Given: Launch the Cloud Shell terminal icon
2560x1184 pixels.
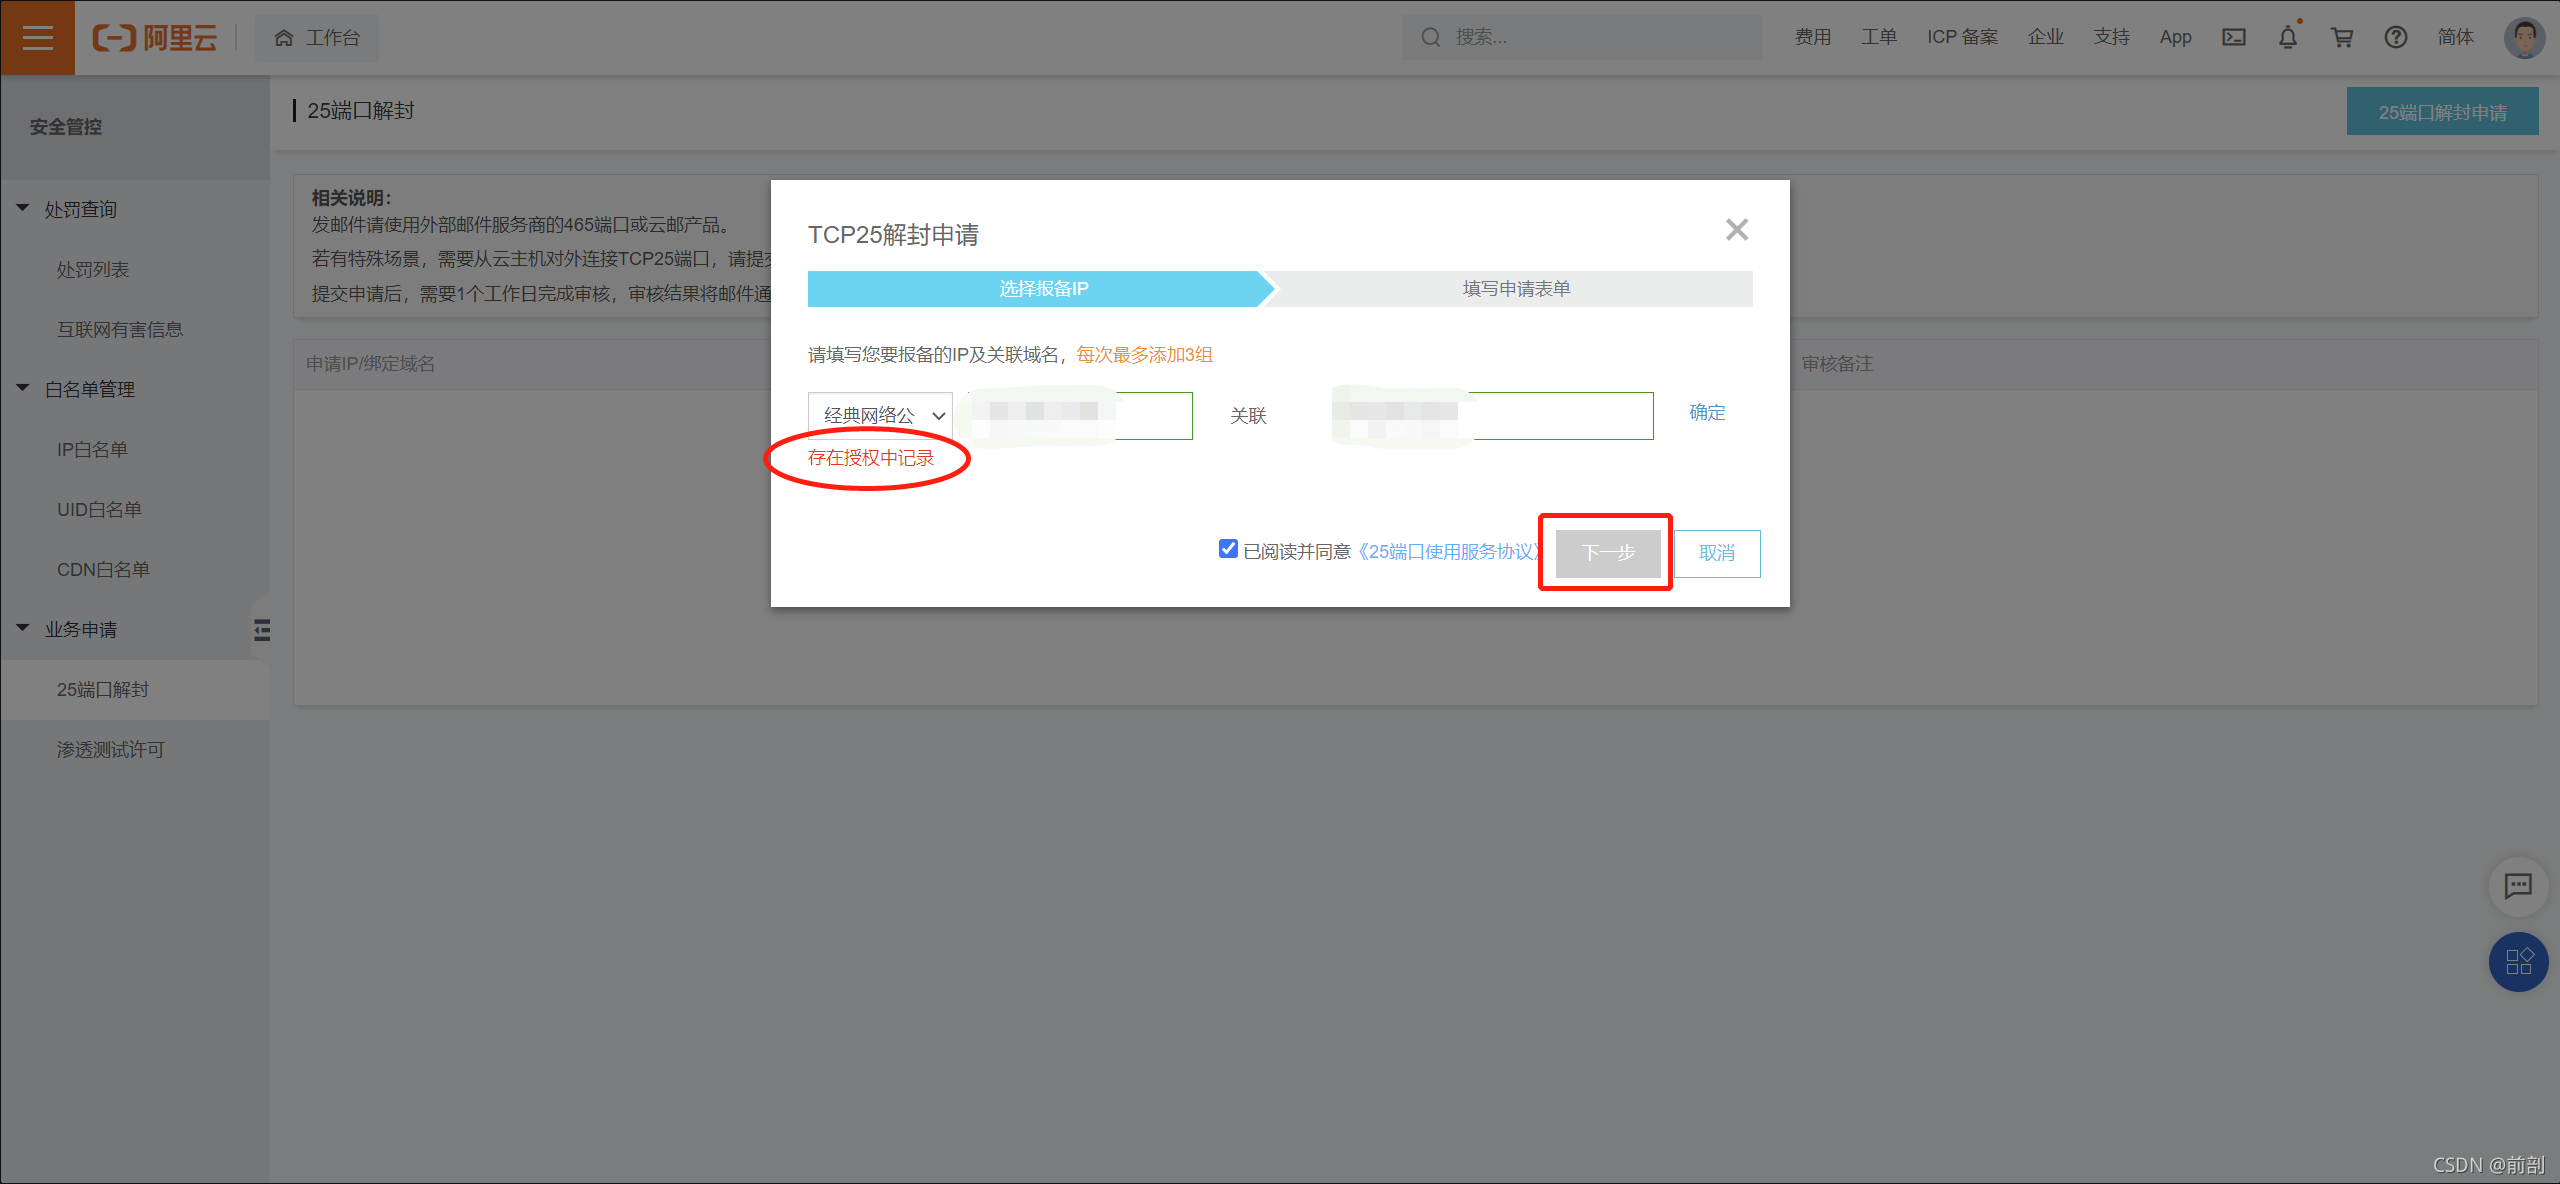Looking at the screenshot, I should (x=2234, y=37).
